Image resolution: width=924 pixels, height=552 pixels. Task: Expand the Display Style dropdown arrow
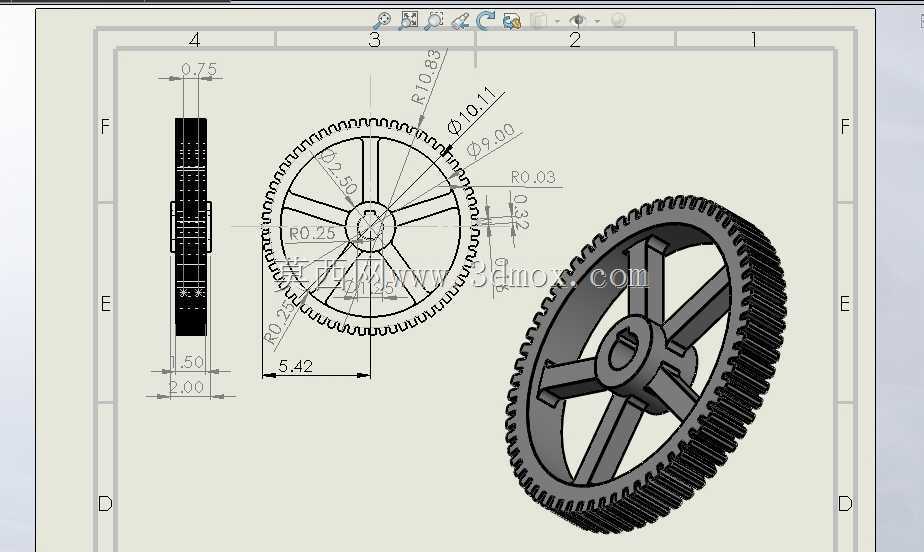point(557,21)
